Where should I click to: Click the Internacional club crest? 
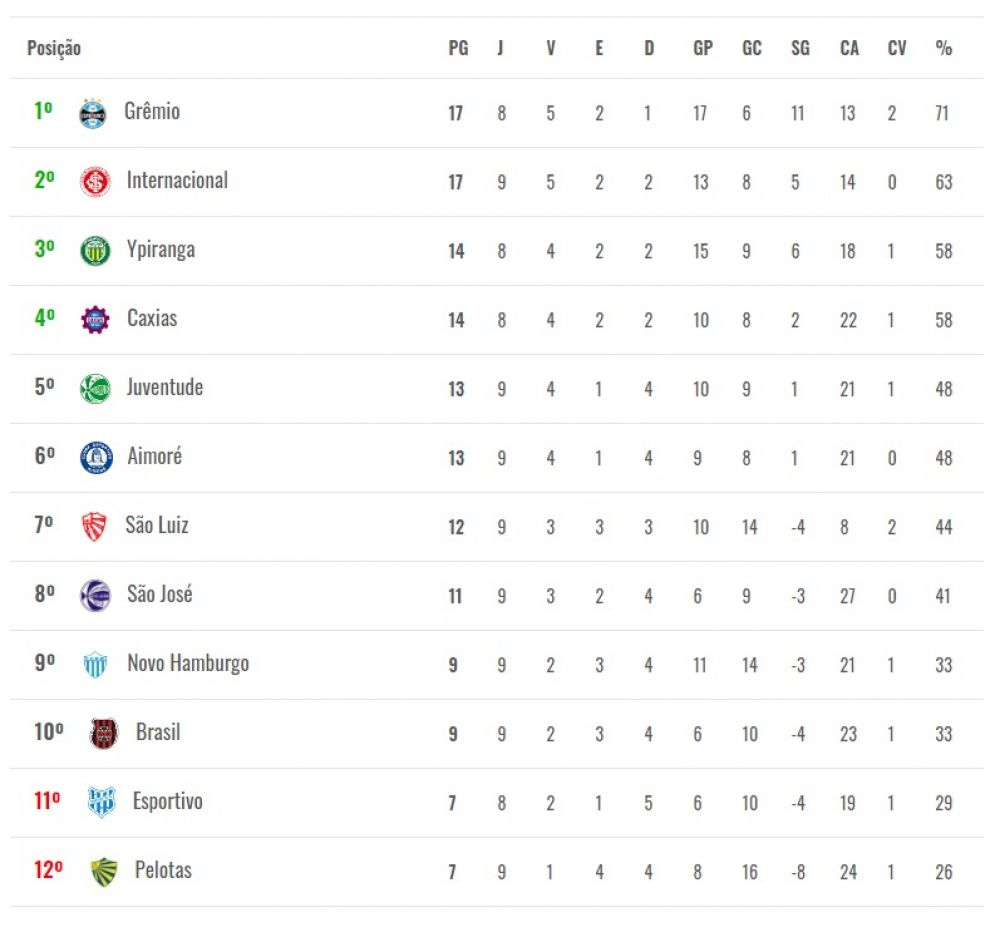coord(95,182)
